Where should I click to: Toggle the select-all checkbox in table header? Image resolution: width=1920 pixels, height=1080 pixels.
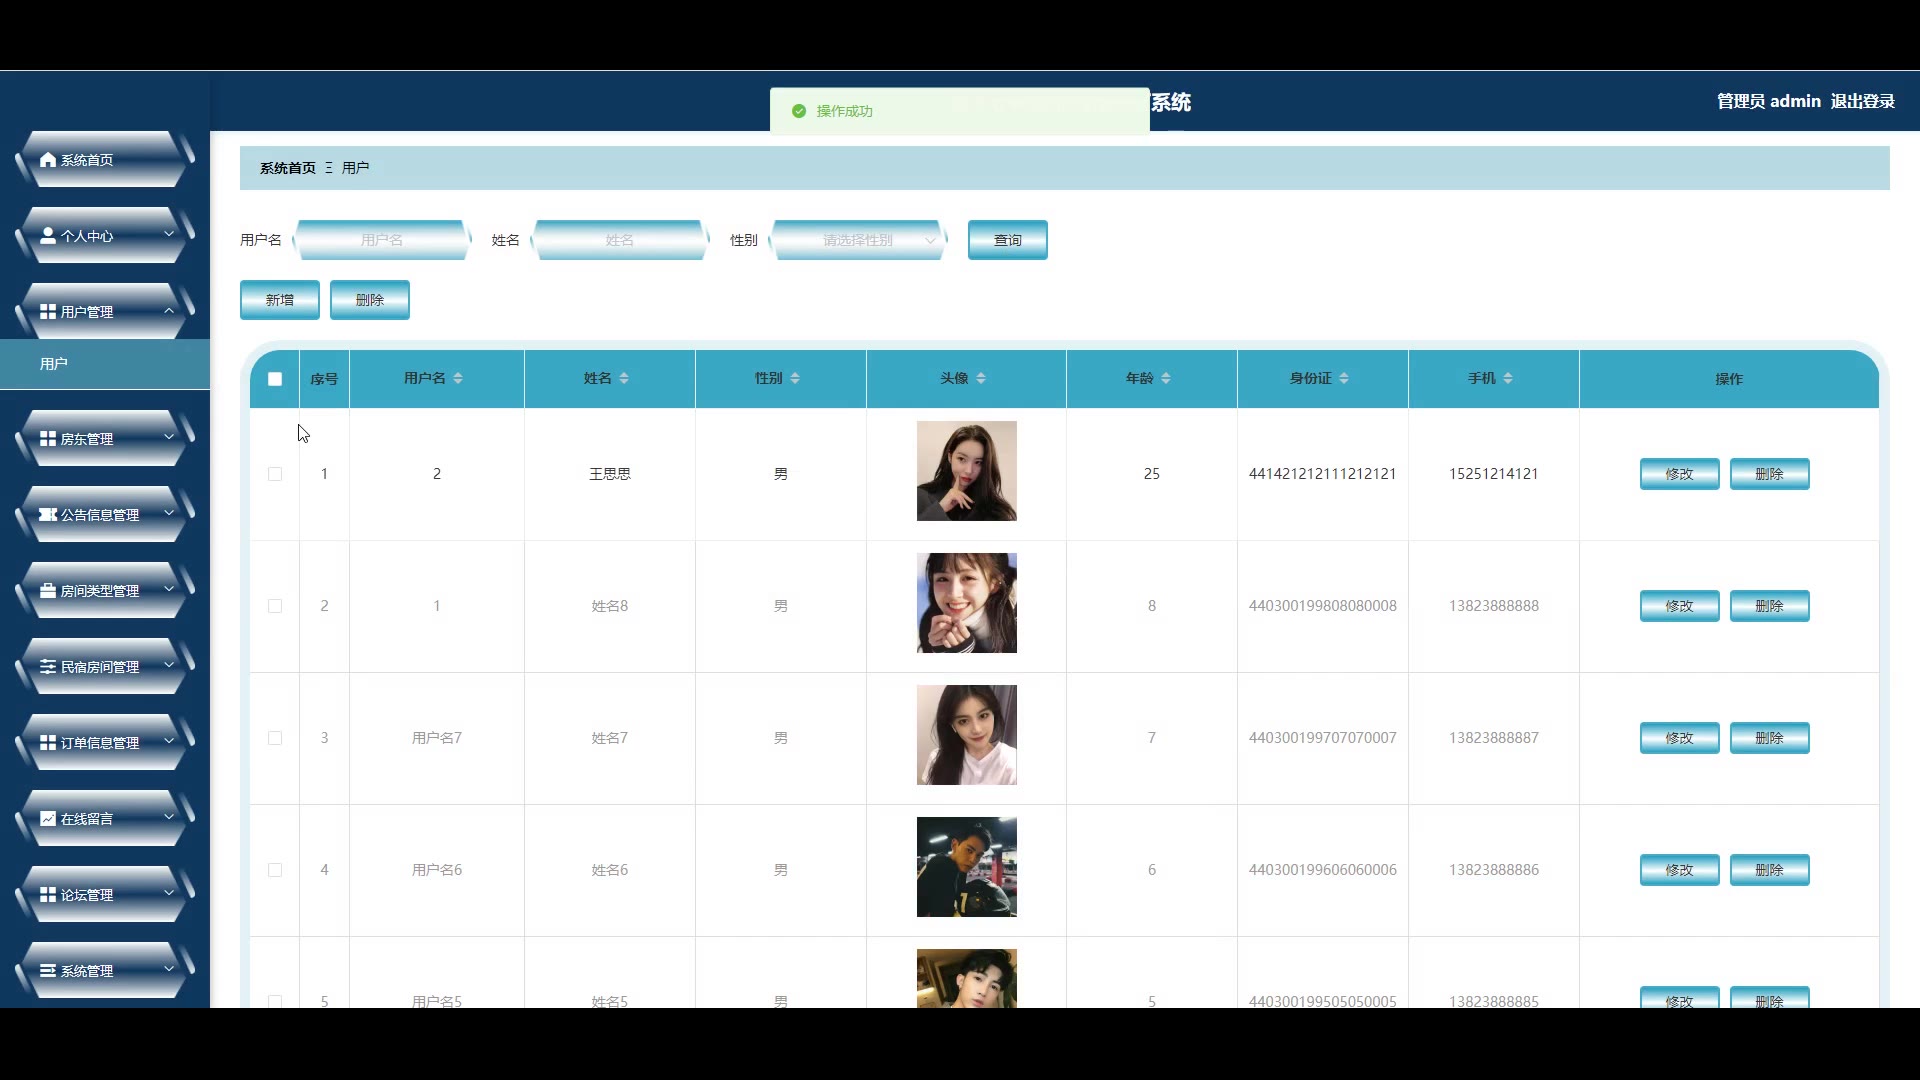[x=275, y=379]
